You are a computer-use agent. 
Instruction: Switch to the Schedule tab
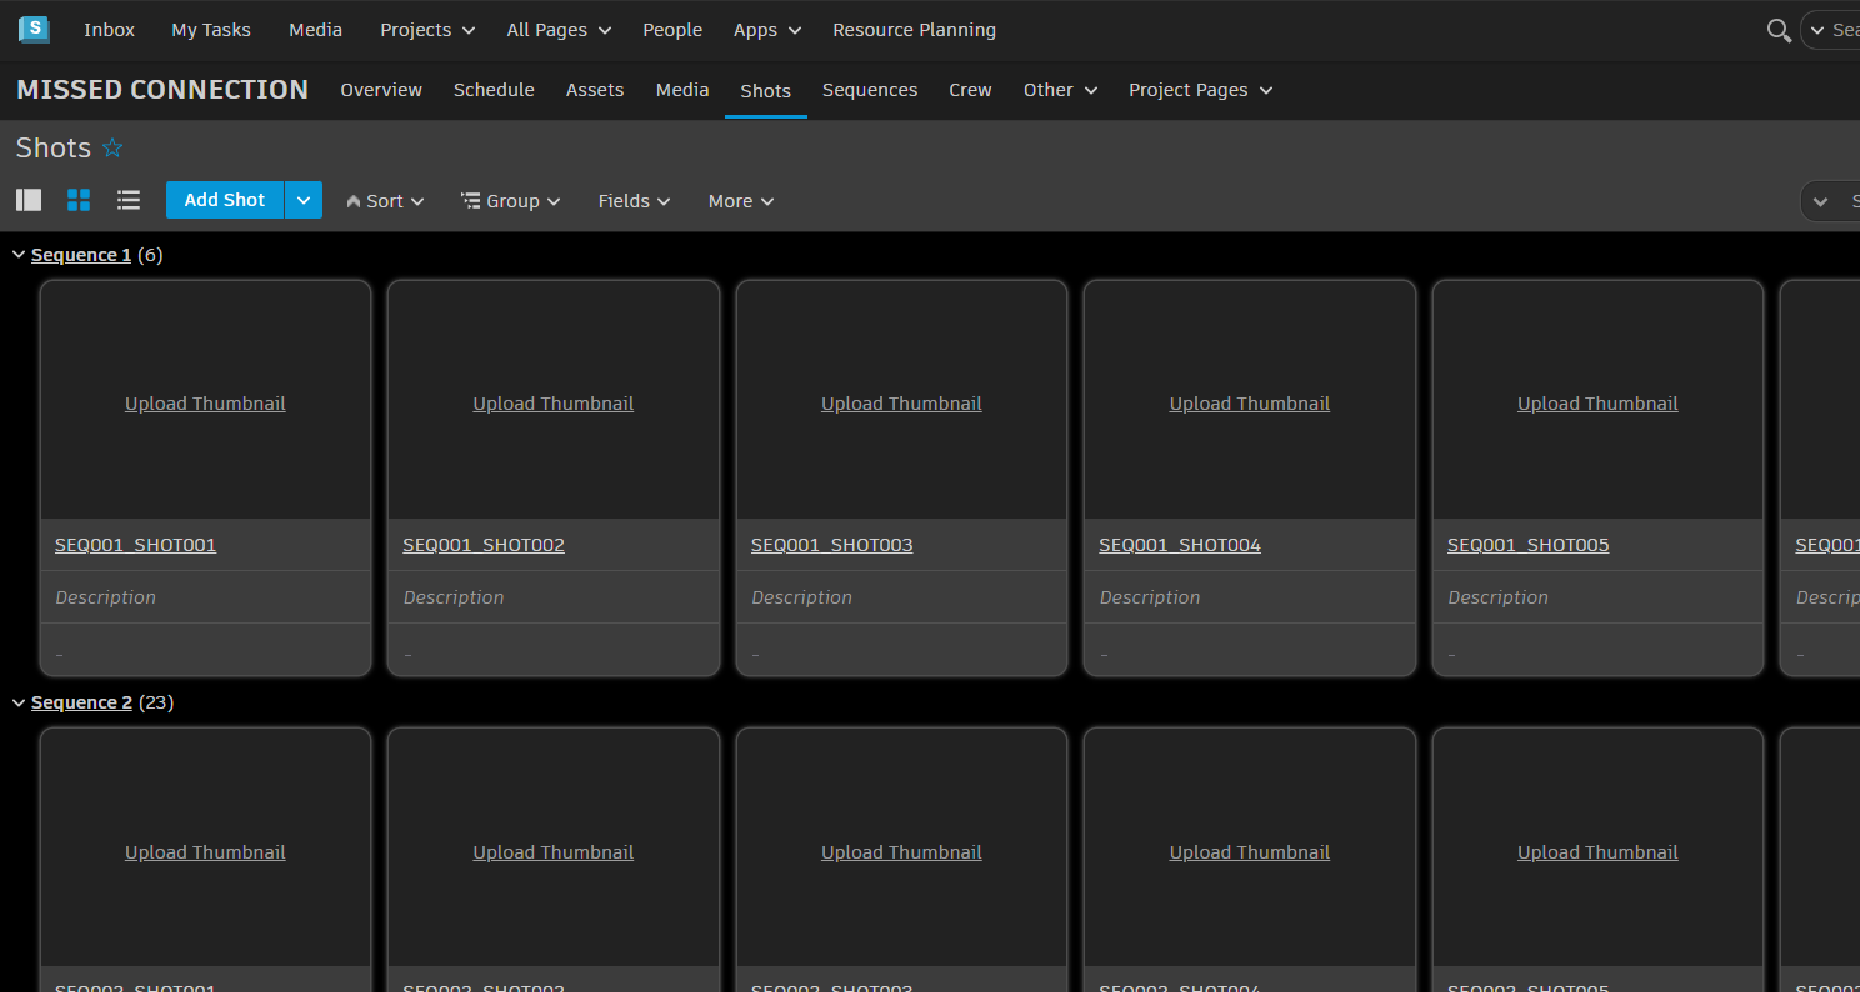pyautogui.click(x=494, y=90)
